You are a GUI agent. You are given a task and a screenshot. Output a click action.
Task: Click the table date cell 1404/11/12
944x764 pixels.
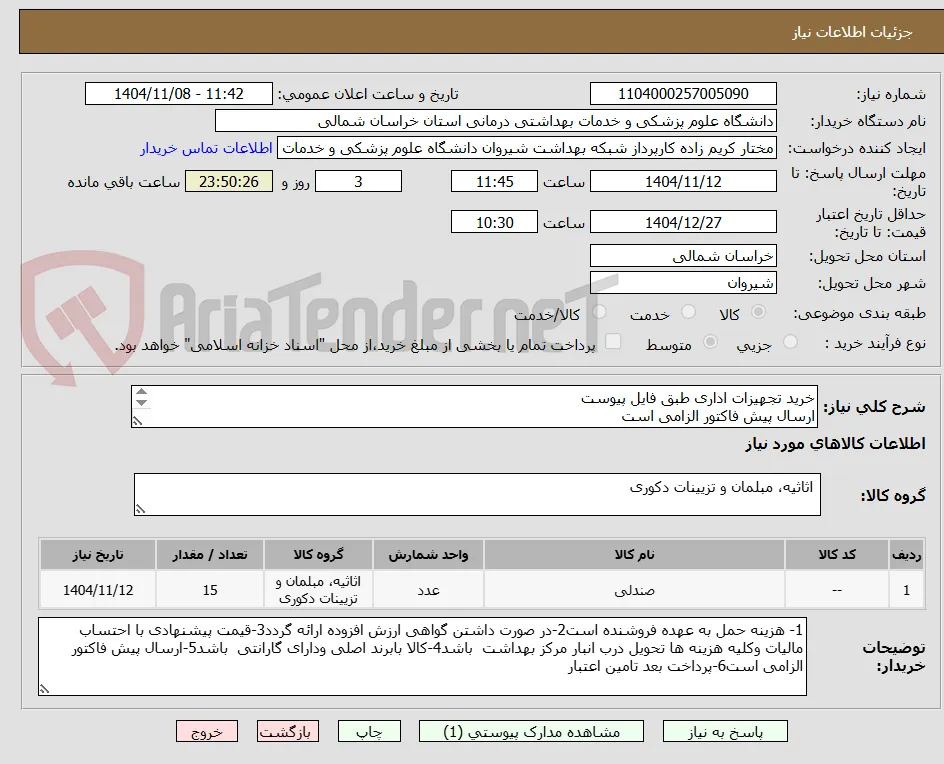pyautogui.click(x=98, y=590)
